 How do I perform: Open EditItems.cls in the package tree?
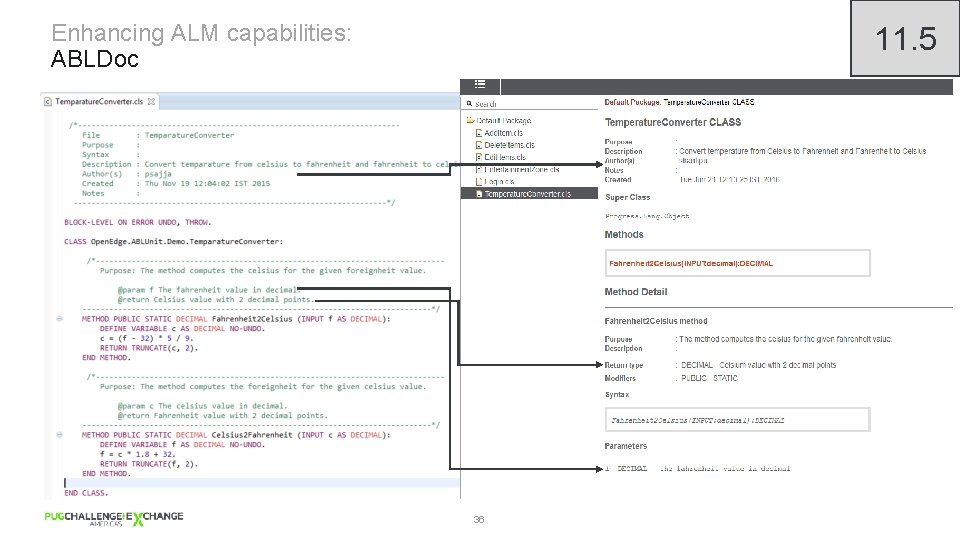pyautogui.click(x=504, y=157)
